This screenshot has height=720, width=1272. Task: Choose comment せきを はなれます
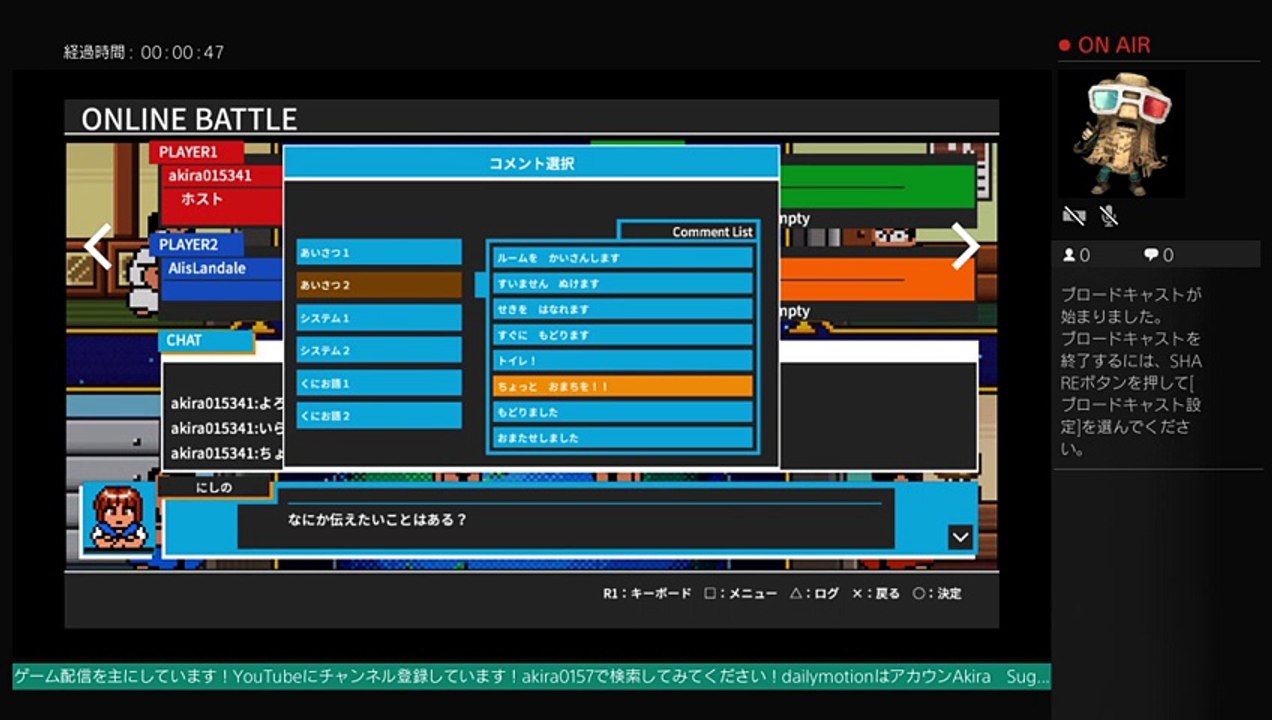[622, 309]
